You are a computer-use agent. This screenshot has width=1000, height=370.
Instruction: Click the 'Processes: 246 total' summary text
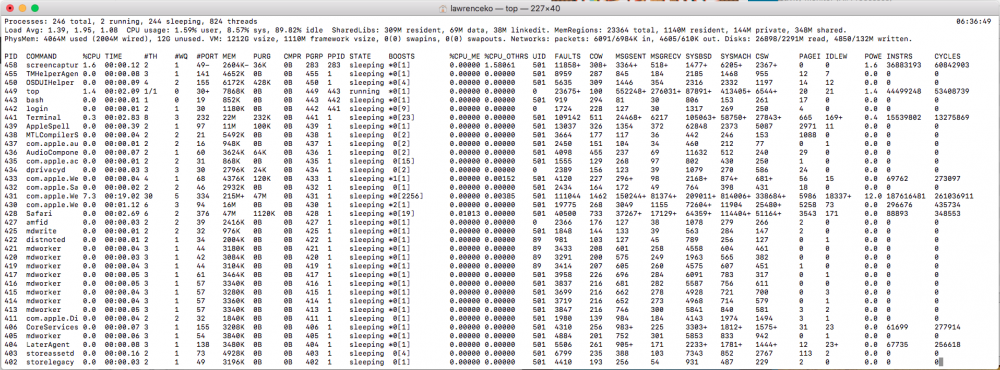pyautogui.click(x=47, y=21)
